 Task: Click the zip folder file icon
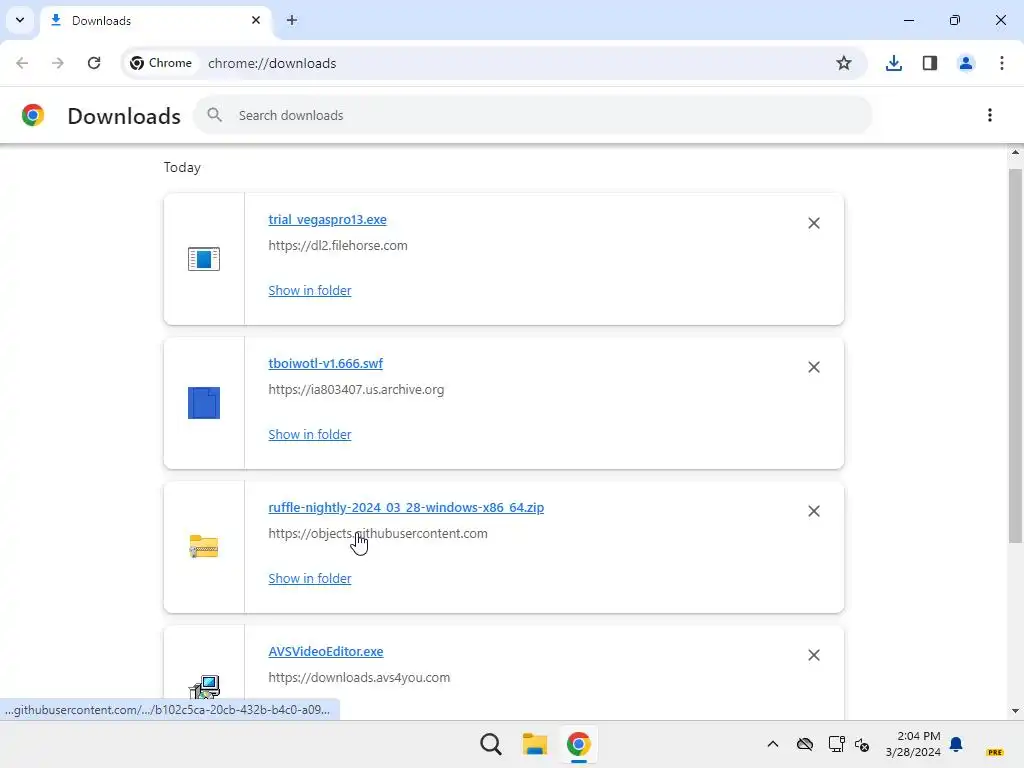click(204, 547)
